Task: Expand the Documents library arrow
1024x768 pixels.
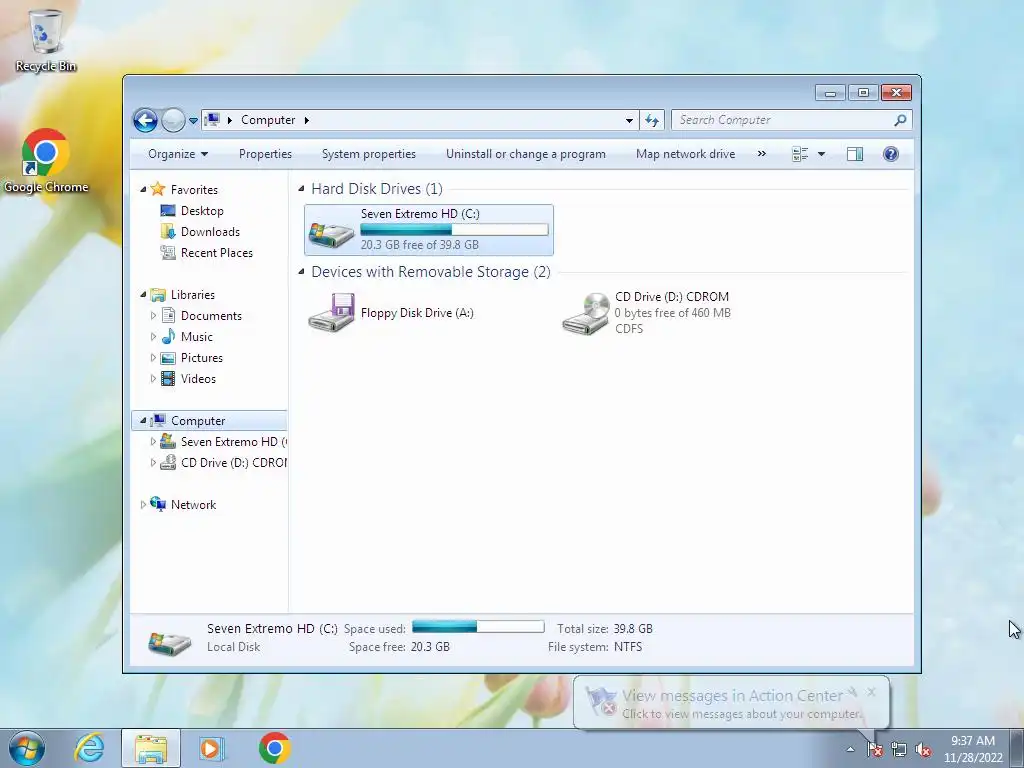Action: click(x=153, y=315)
